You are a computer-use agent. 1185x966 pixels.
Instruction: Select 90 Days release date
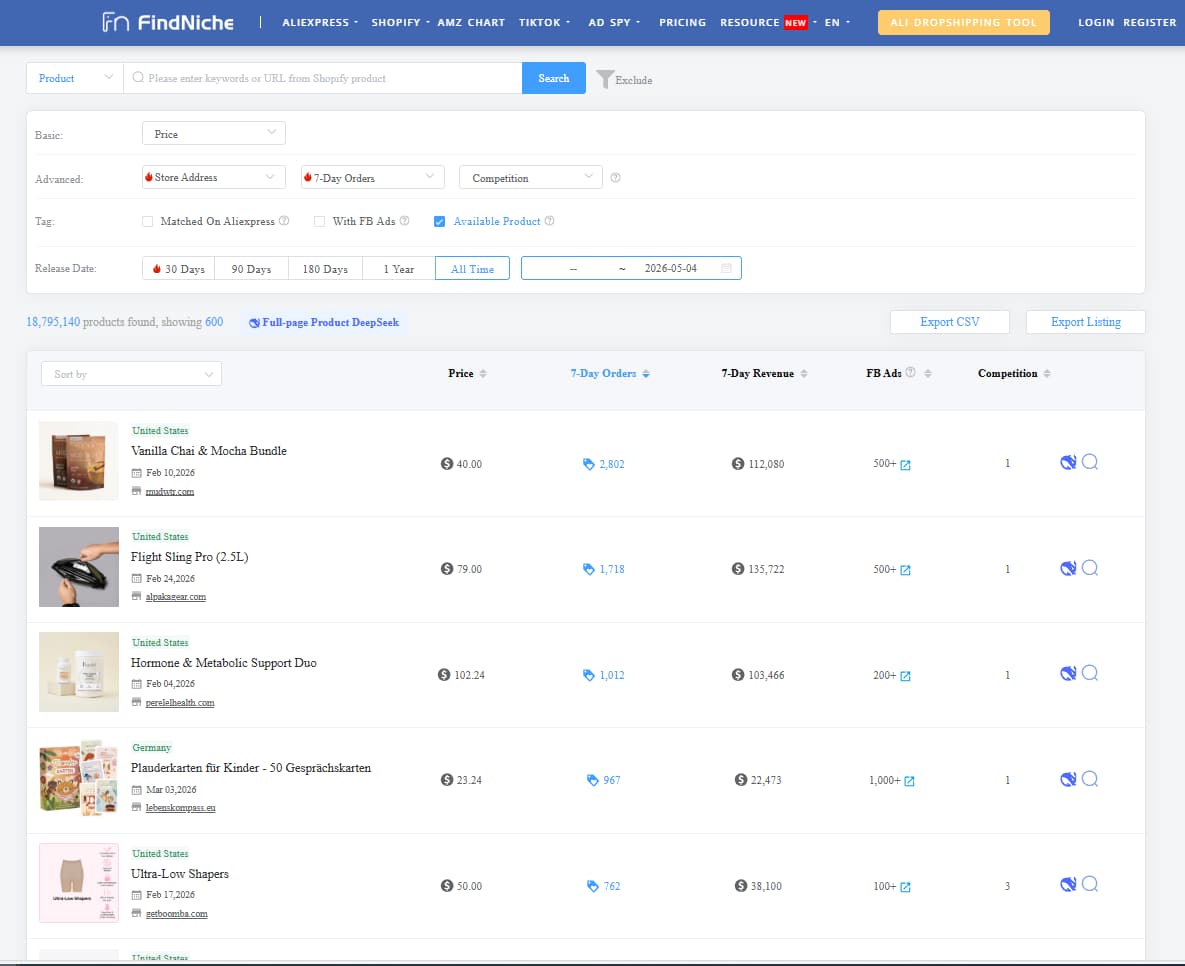[x=251, y=268]
